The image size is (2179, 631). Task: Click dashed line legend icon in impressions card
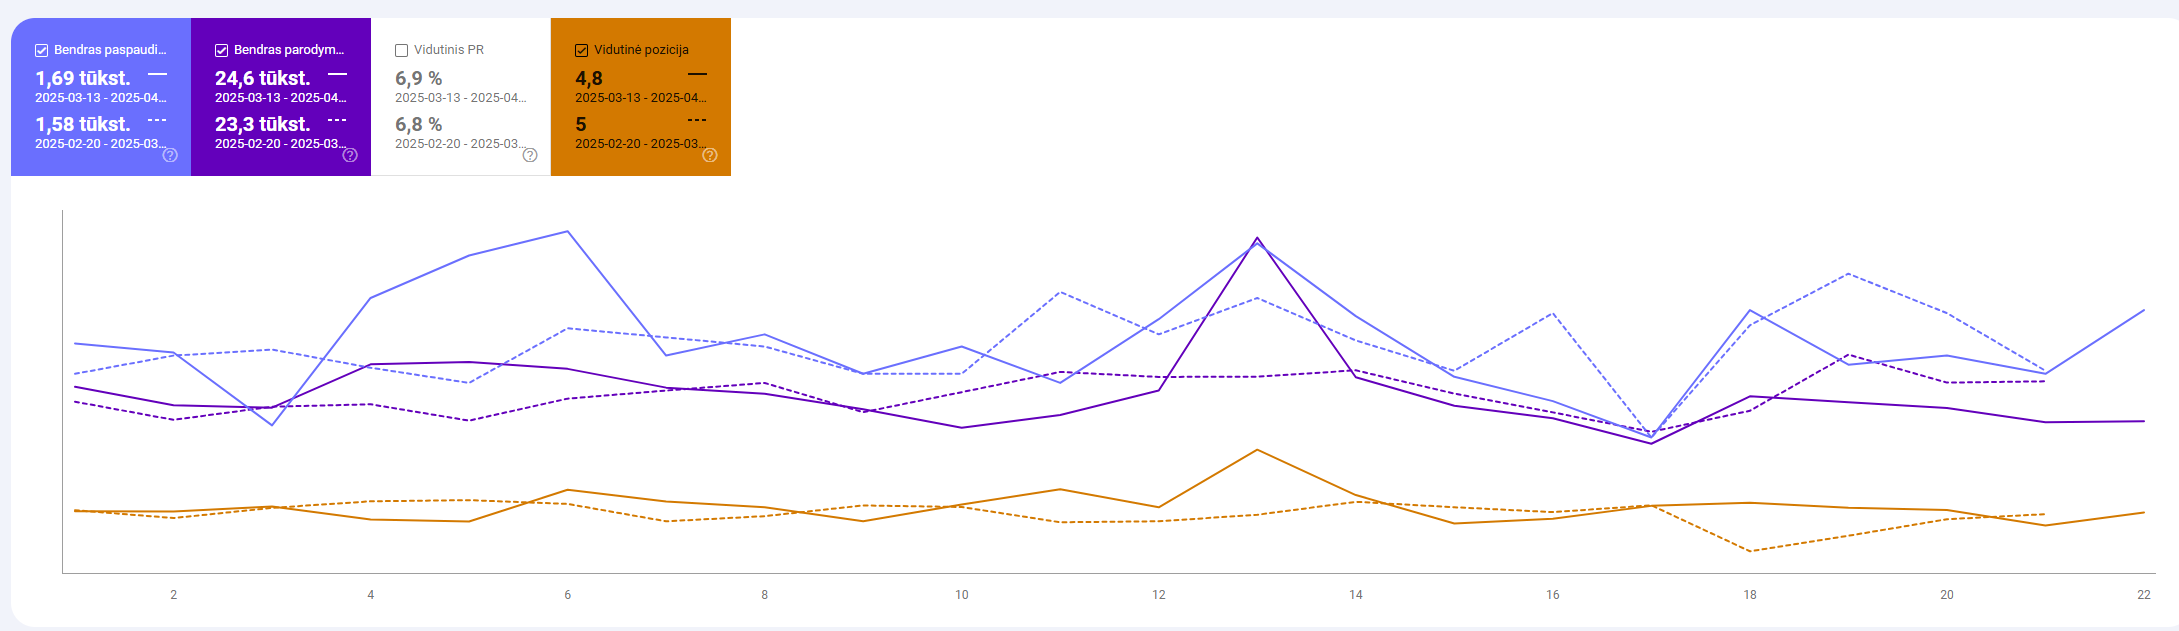[x=337, y=120]
